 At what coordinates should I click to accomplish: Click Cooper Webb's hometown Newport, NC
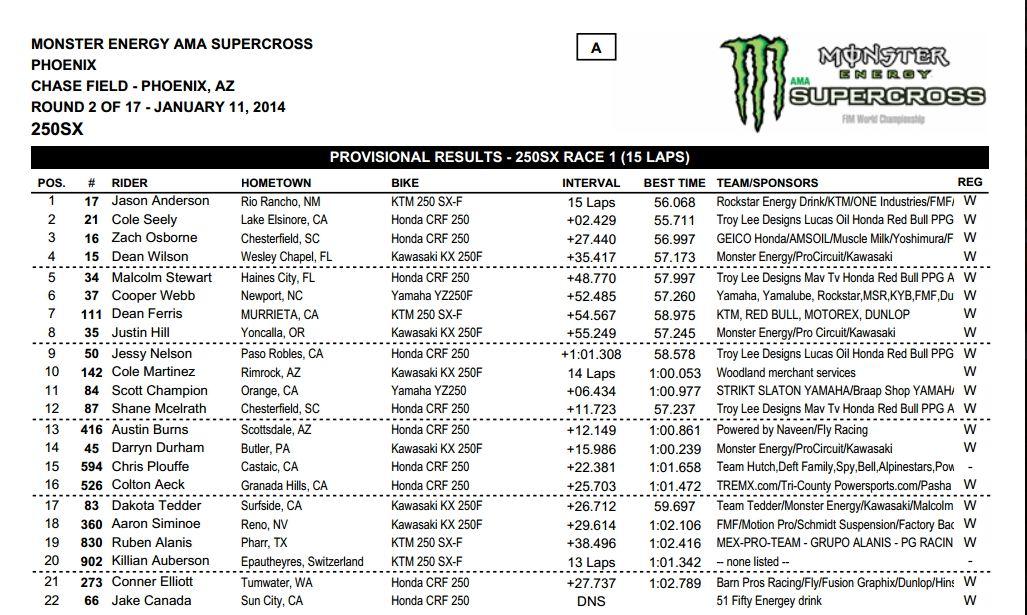(272, 296)
